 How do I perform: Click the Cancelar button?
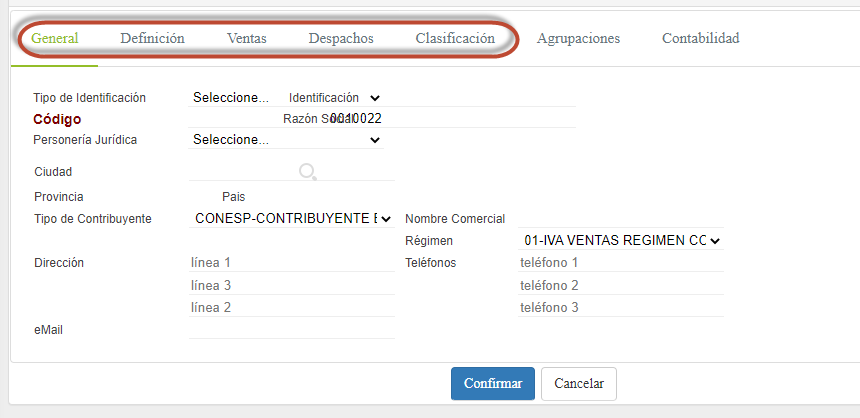(579, 384)
